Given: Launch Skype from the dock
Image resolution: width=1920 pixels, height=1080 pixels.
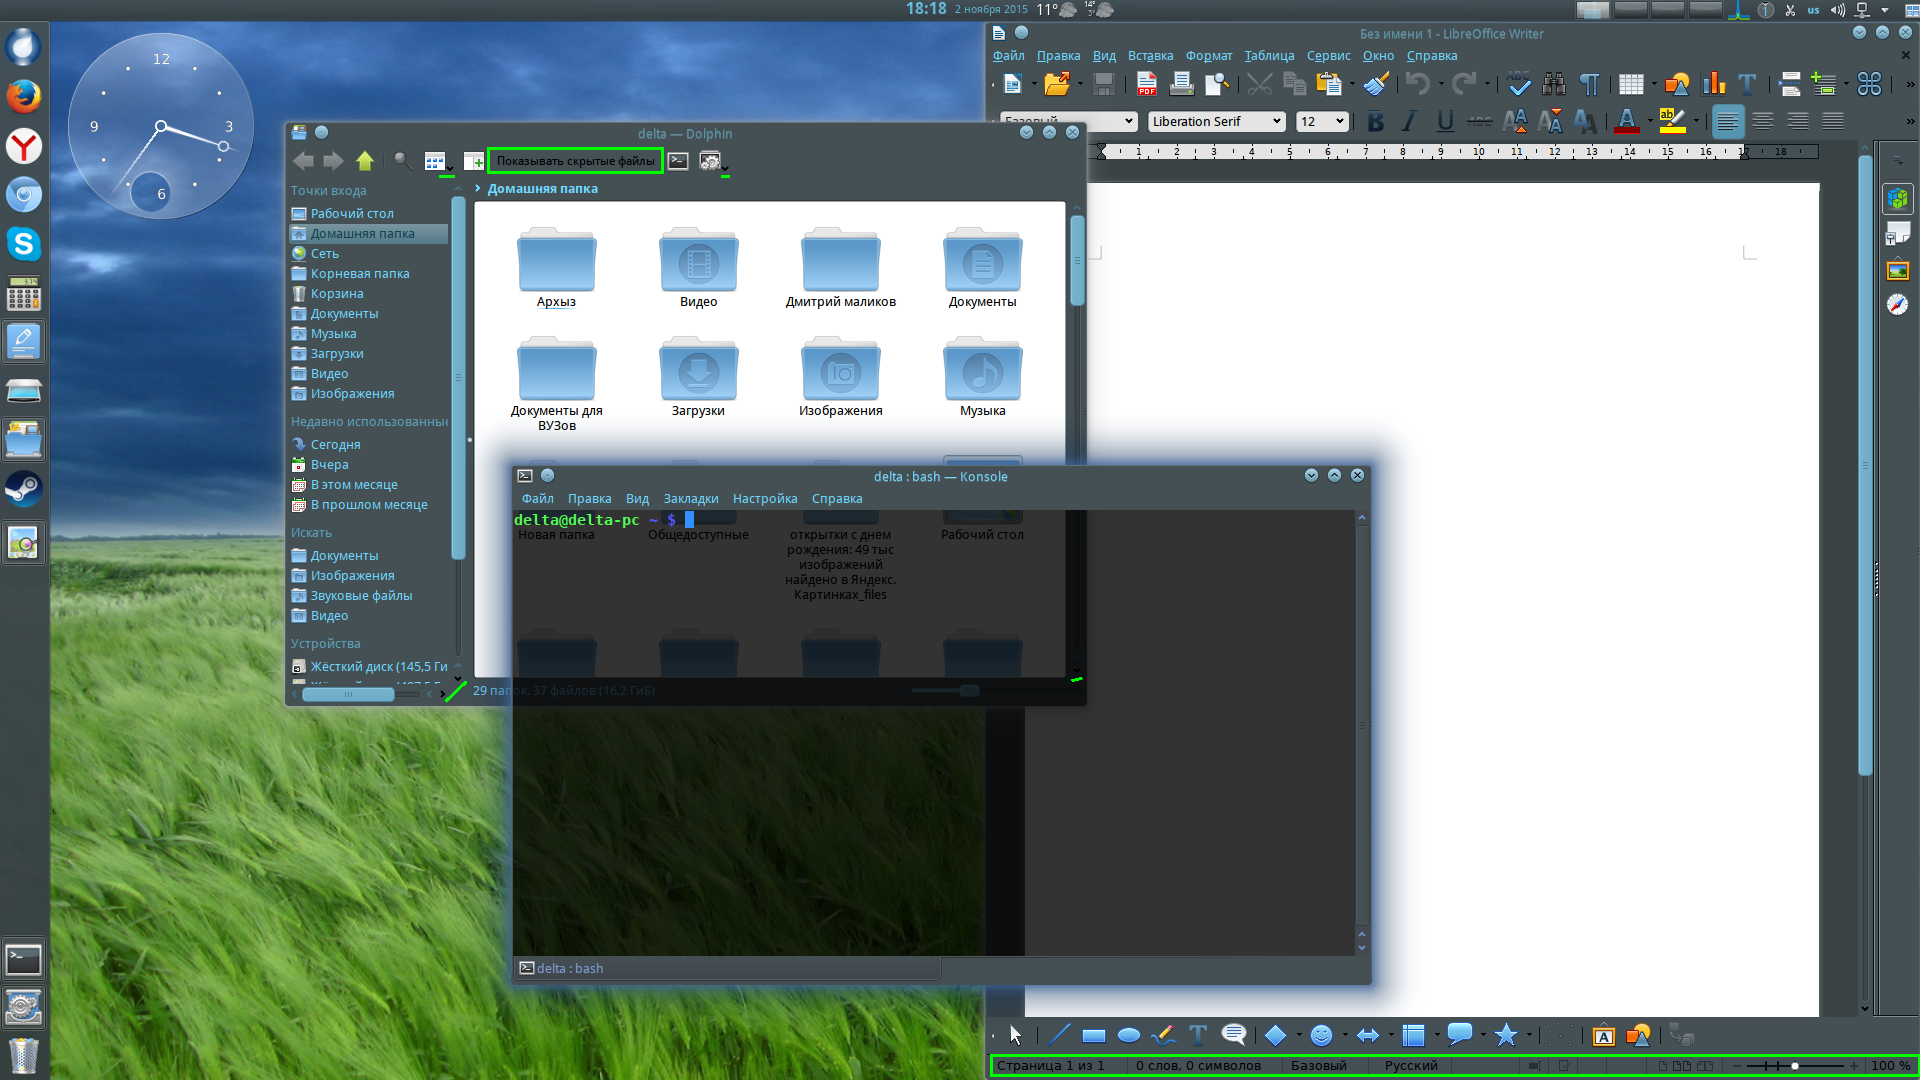Looking at the screenshot, I should (23, 244).
